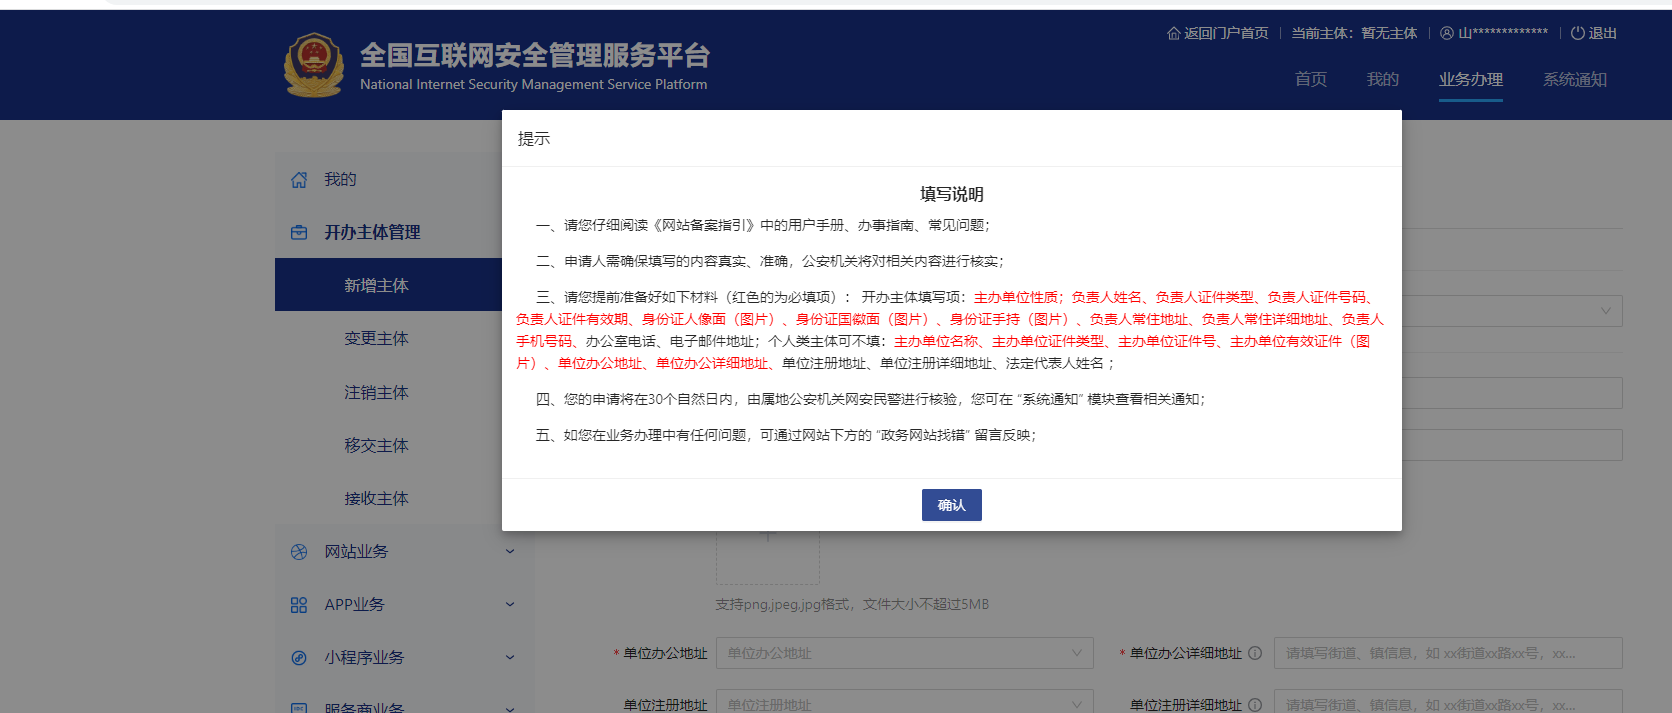Click 当前主体: 暂无主体 text in header
This screenshot has height=713, width=1672.
1354,33
